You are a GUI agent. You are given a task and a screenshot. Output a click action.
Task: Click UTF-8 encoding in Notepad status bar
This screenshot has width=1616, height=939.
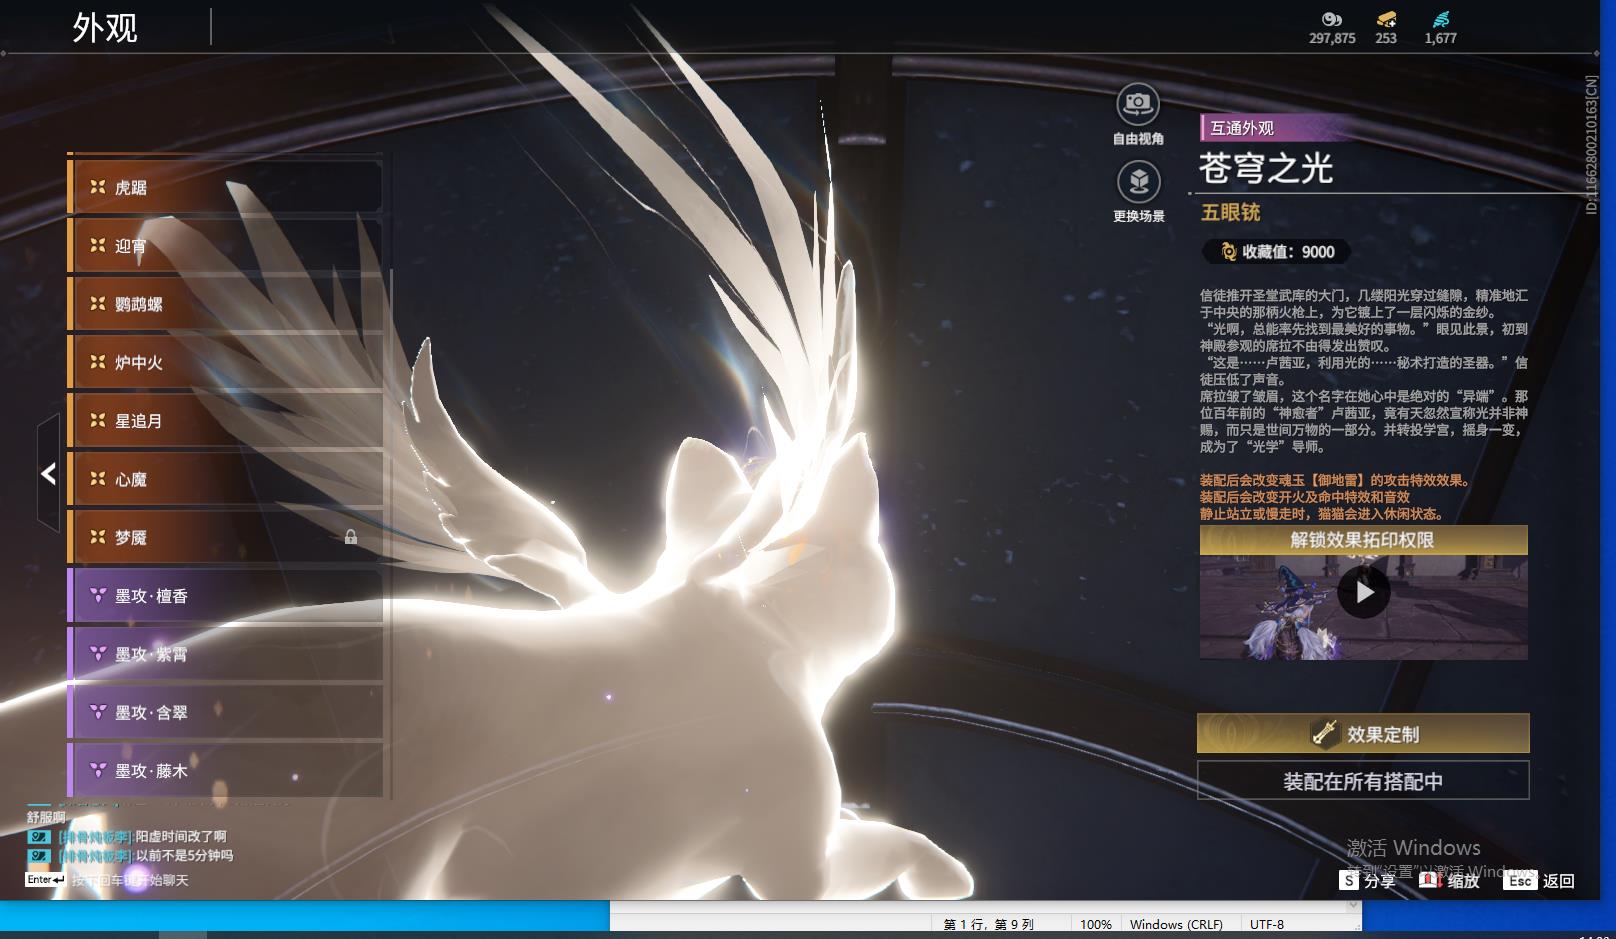[1267, 925]
